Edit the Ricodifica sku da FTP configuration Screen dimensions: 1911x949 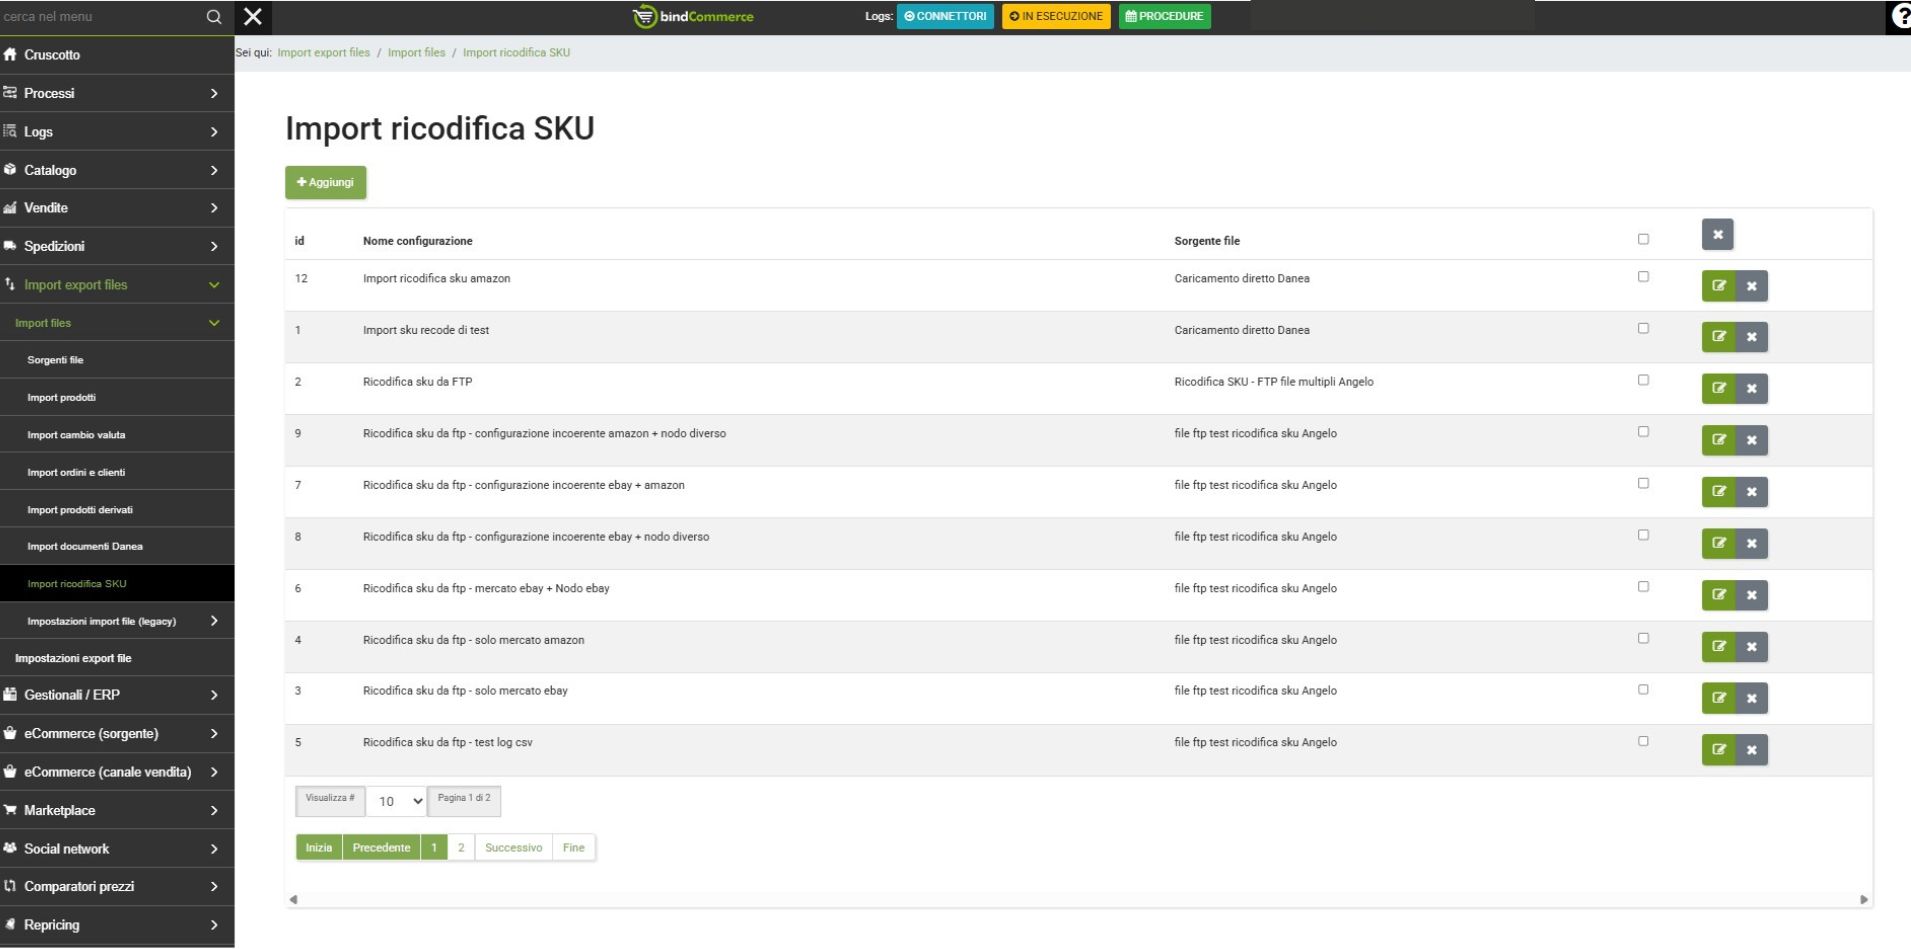(x=1718, y=389)
